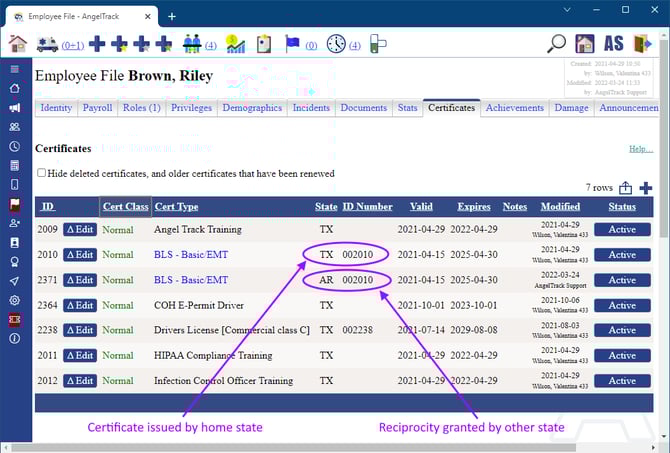Screen dimensions: 670x453
Task: Sort certificates by State column header
Action: coord(326,207)
